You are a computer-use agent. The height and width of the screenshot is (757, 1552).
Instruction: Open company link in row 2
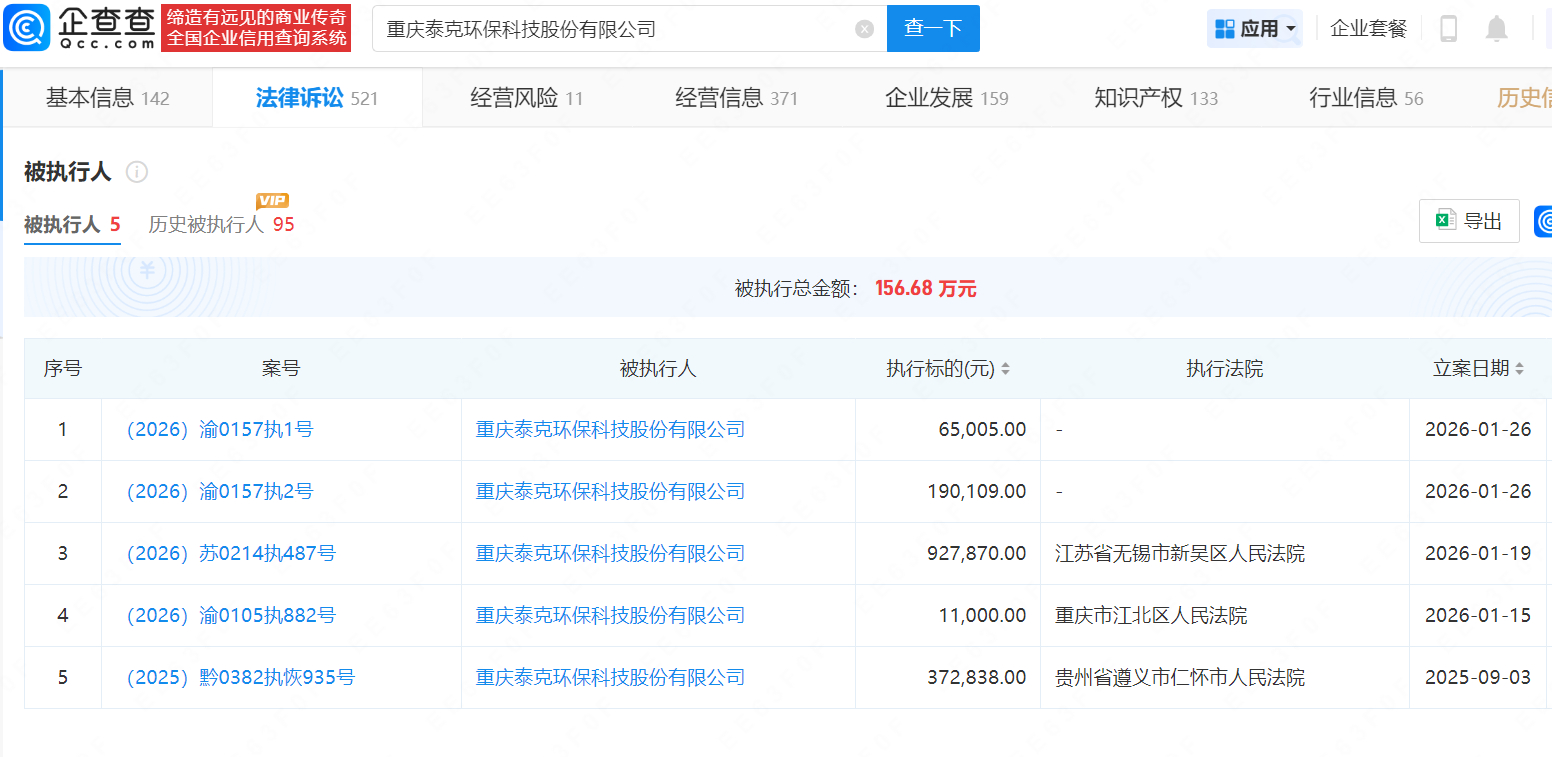coord(610,492)
